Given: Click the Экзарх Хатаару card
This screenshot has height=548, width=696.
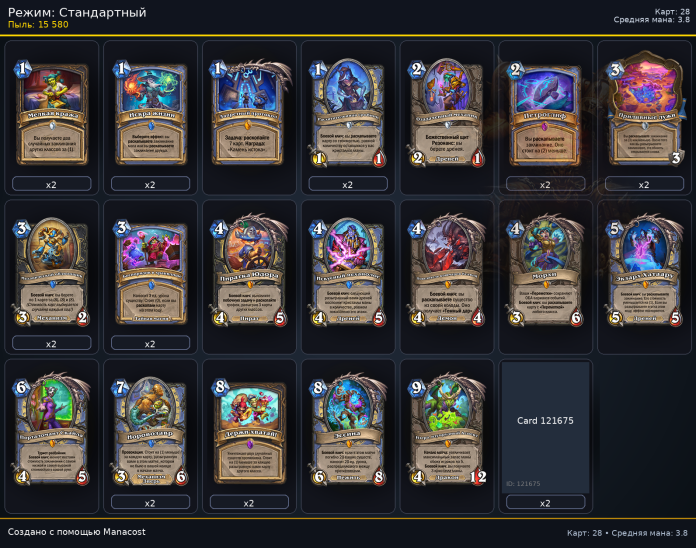Looking at the screenshot, I should click(x=645, y=272).
